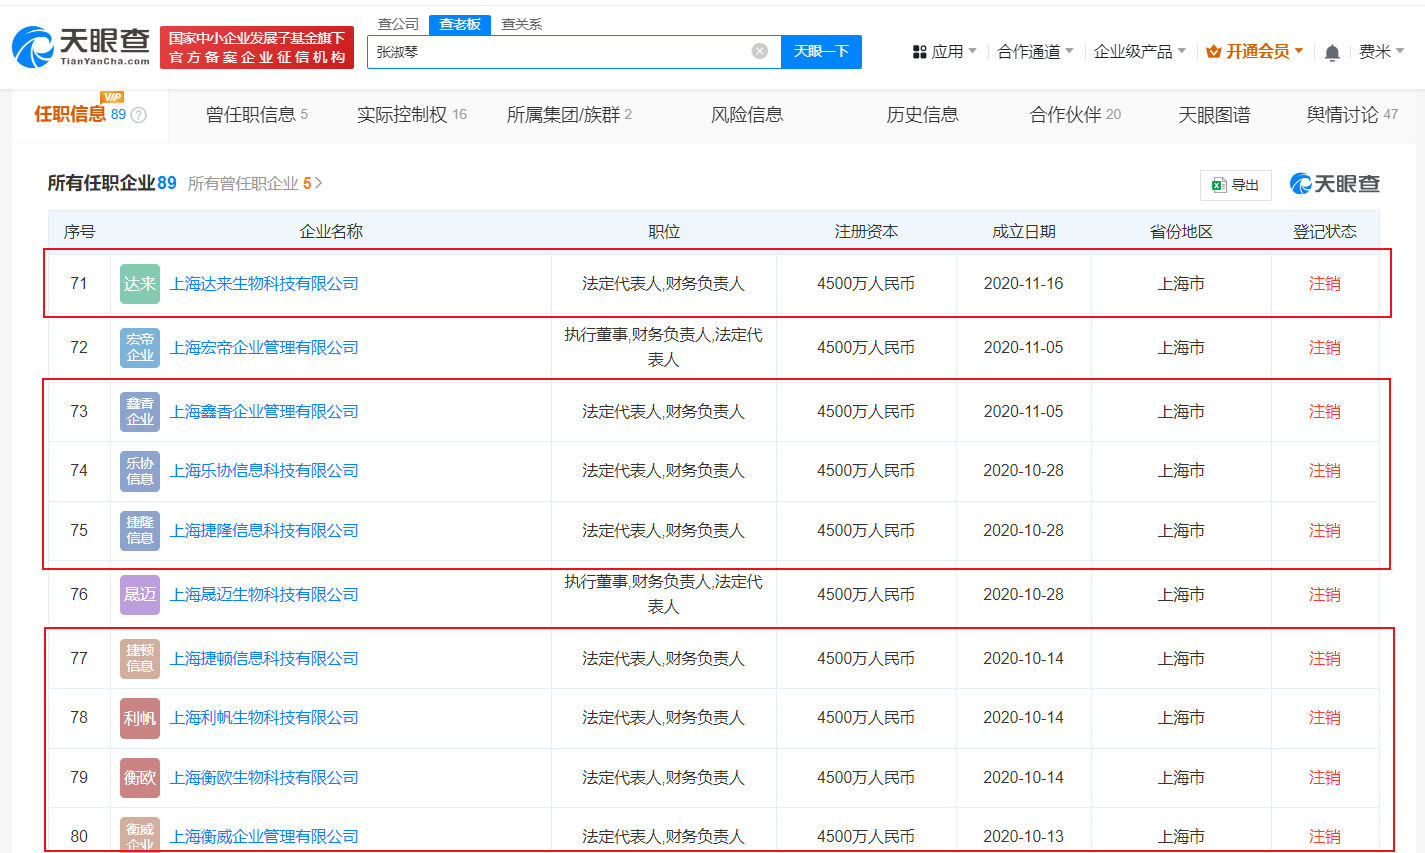1425x853 pixels.
Task: Open the notification bell icon
Action: (1331, 51)
